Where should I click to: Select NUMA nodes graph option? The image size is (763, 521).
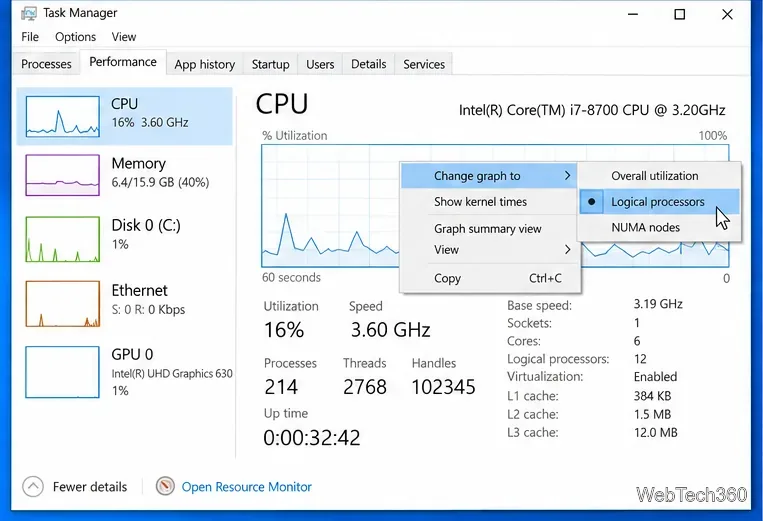660,227
